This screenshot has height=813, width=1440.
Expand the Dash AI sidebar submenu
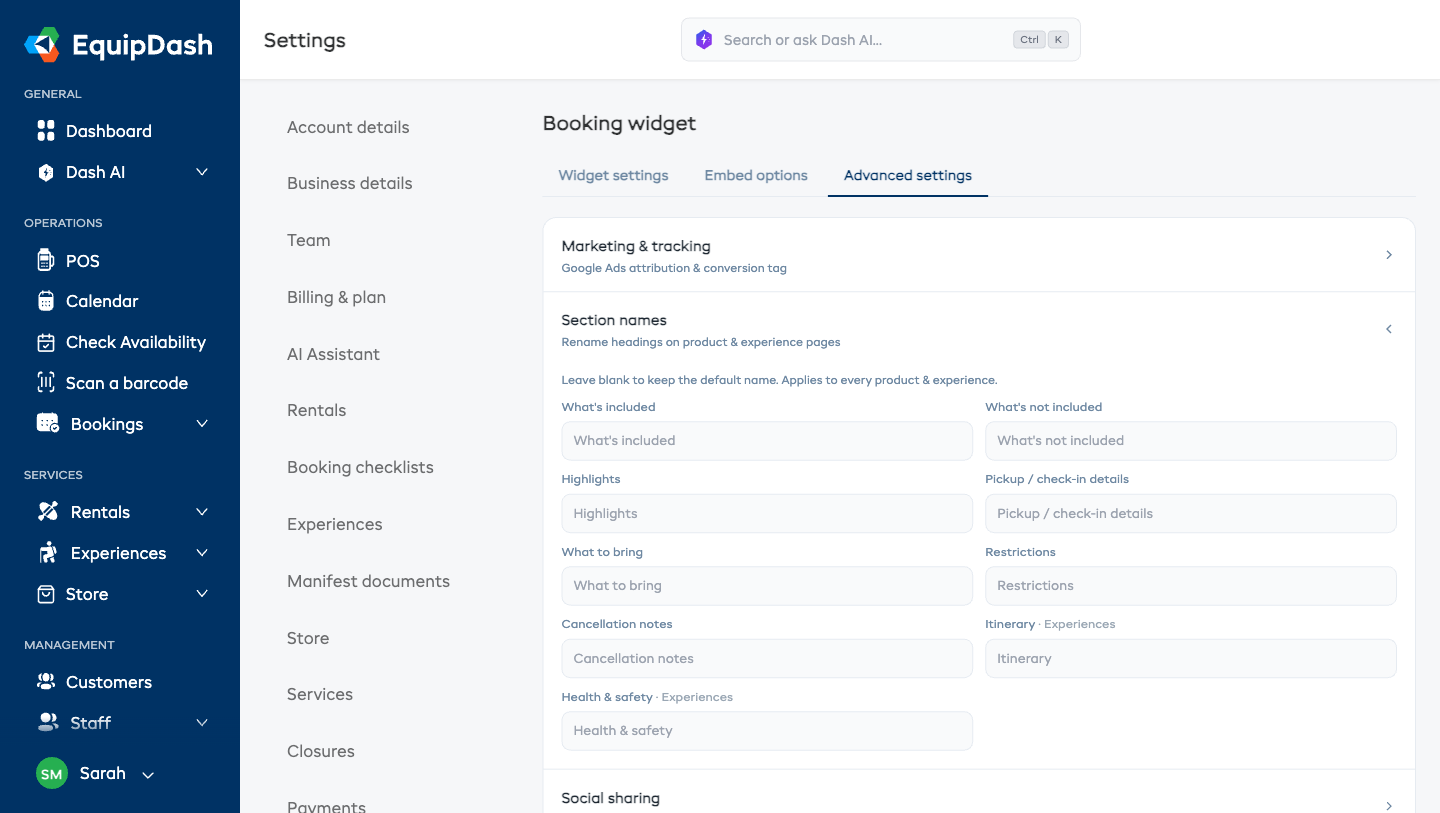click(x=202, y=172)
